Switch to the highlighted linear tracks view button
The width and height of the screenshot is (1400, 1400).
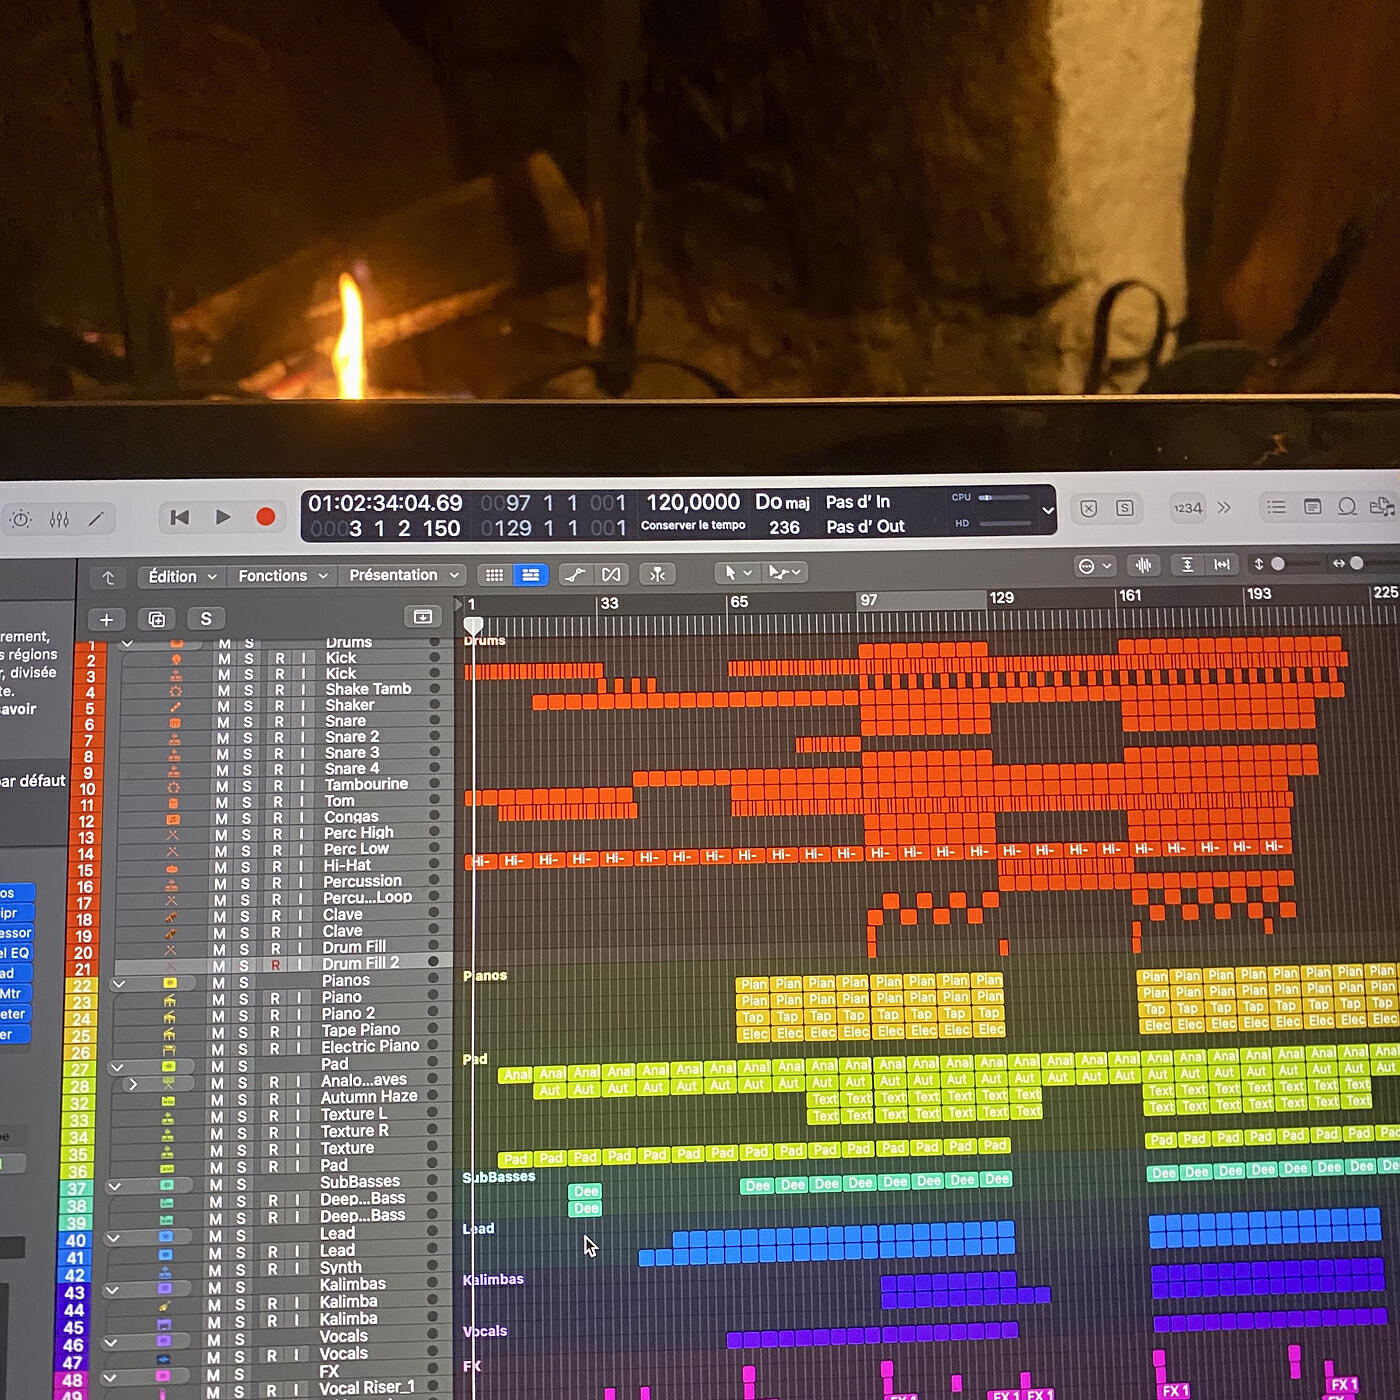tap(531, 575)
